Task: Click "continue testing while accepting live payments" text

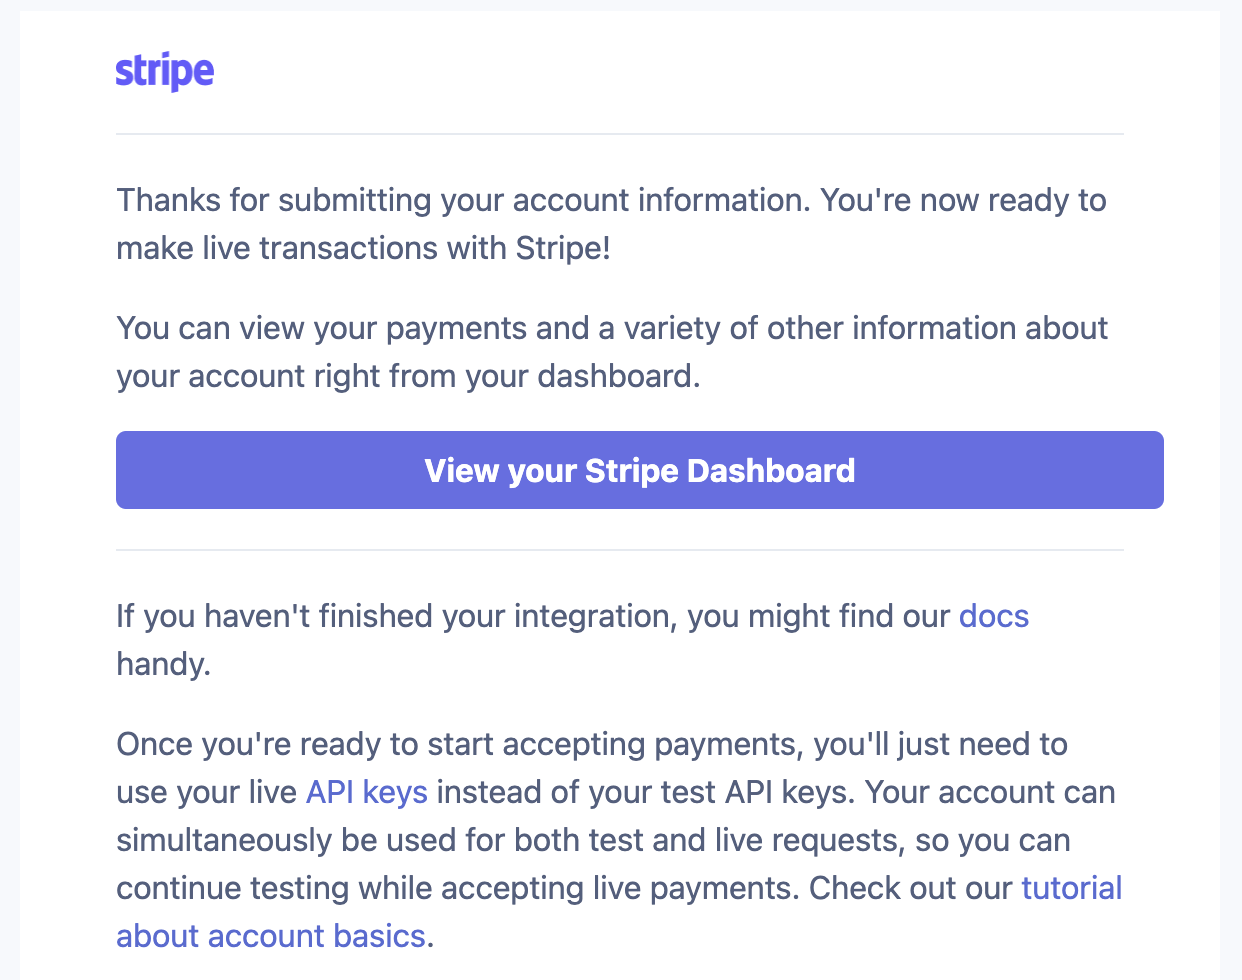Action: click(x=457, y=888)
